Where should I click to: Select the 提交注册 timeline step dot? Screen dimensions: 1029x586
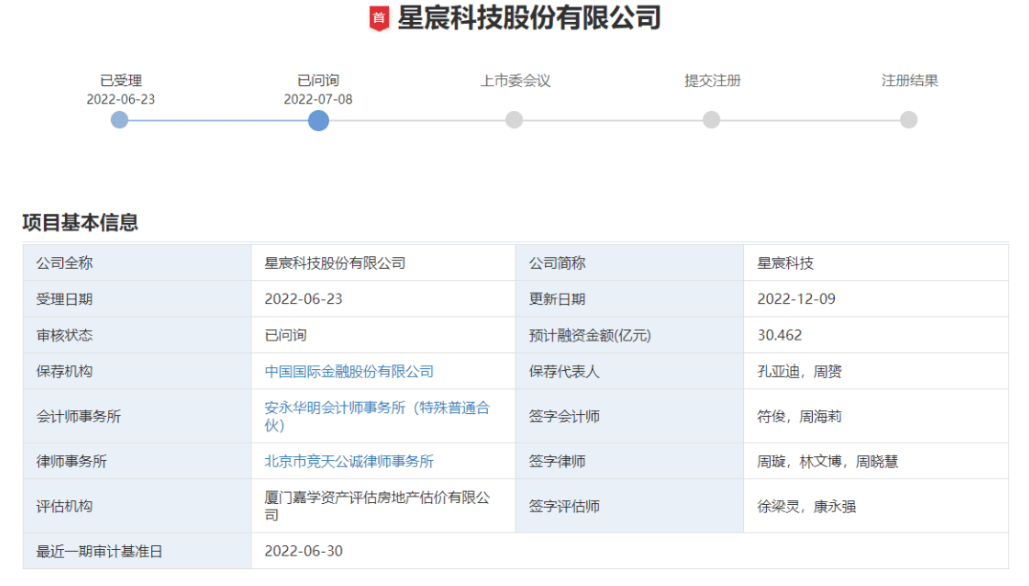tap(711, 120)
